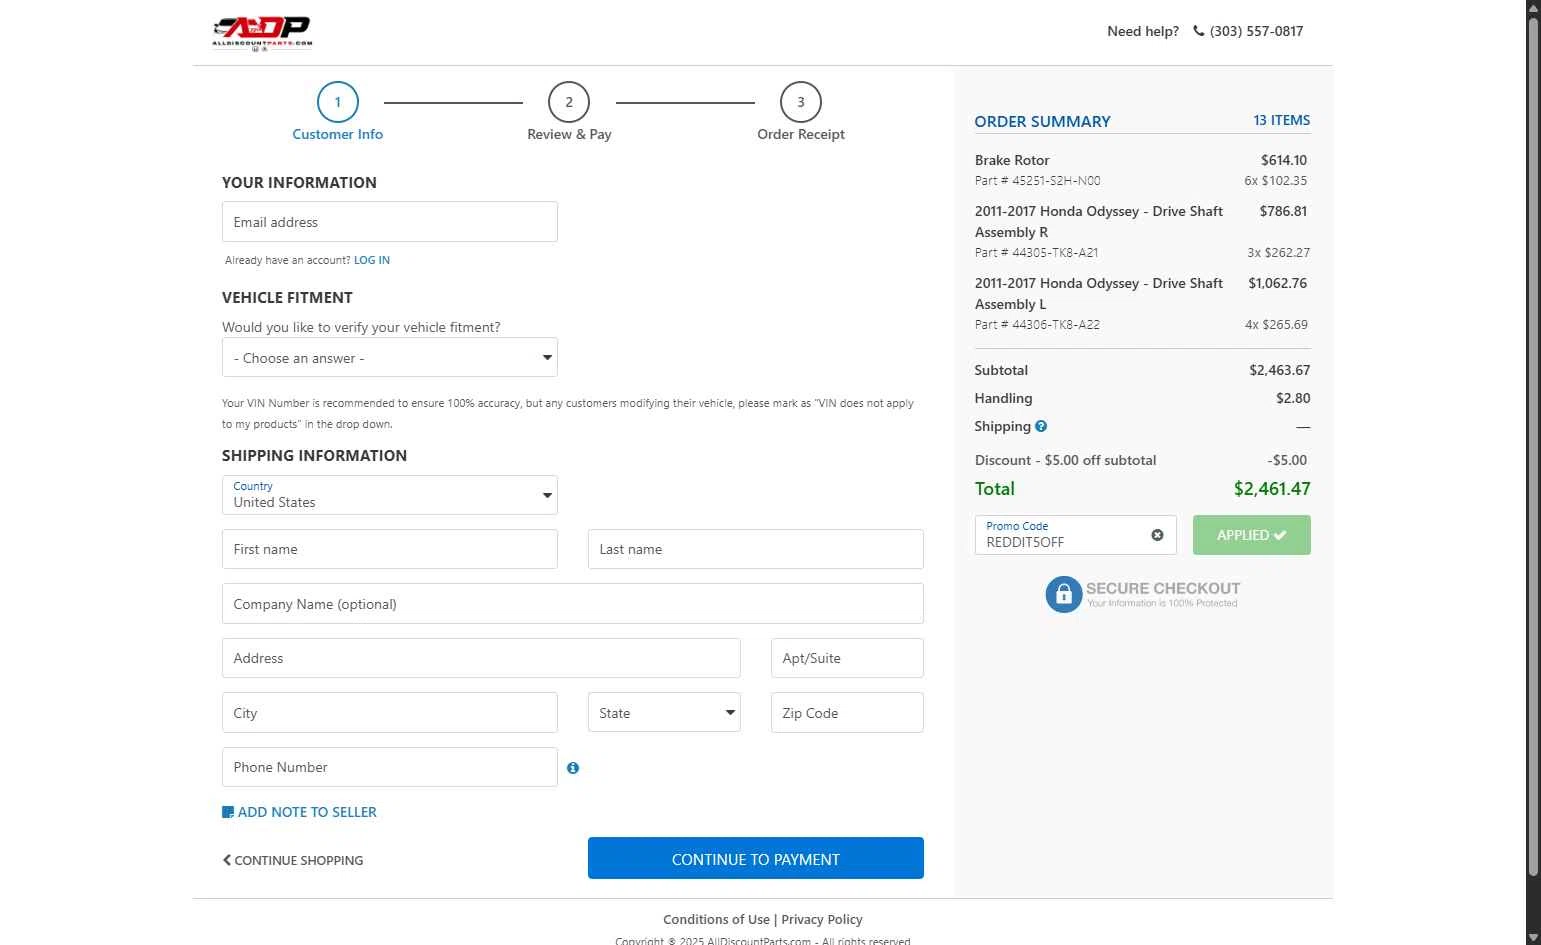Click the phone number info icon
This screenshot has height=945, width=1541.
pos(573,768)
